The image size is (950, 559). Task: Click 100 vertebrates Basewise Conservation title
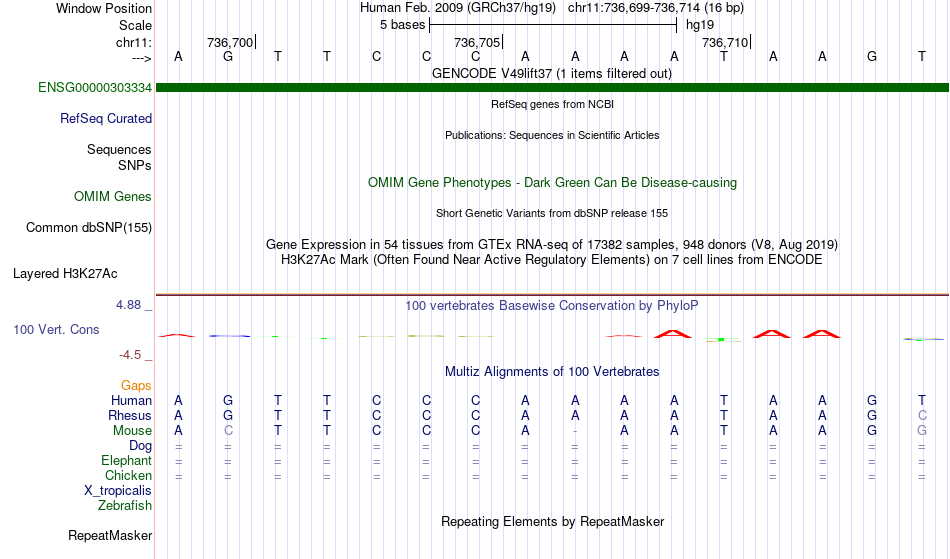[551, 306]
